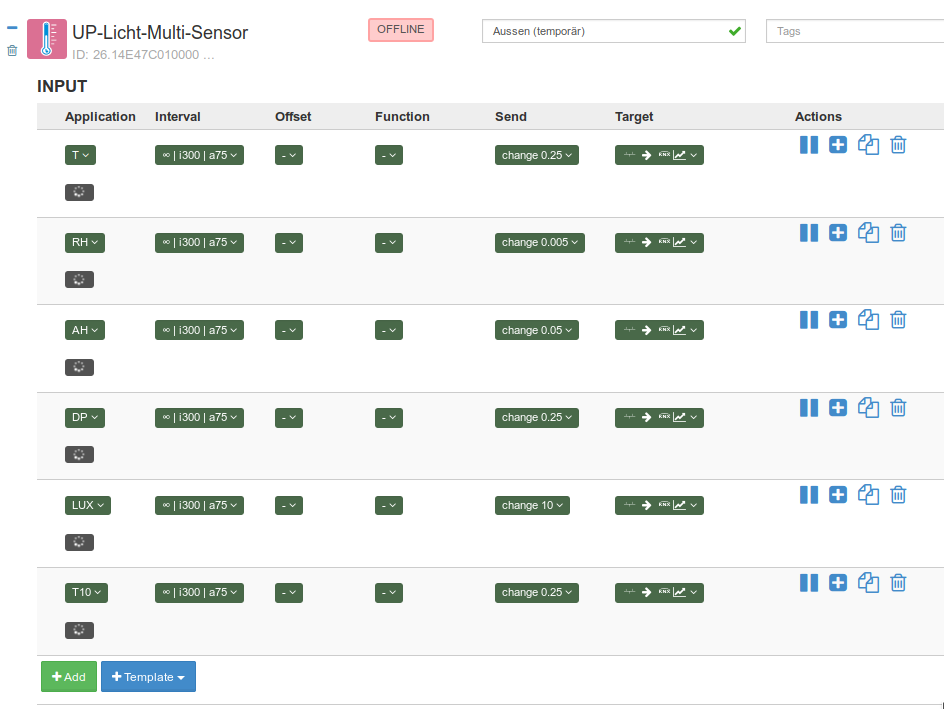The image size is (944, 709).
Task: Click the Interval column header
Action: [x=178, y=117]
